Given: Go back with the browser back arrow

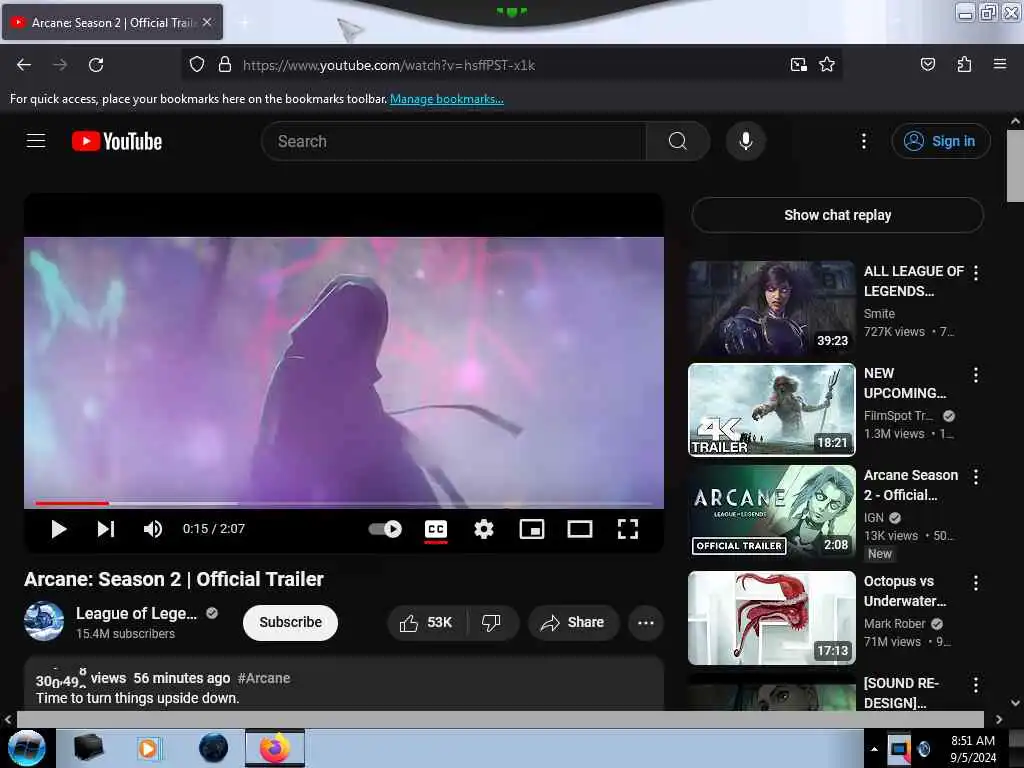Looking at the screenshot, I should tap(24, 65).
